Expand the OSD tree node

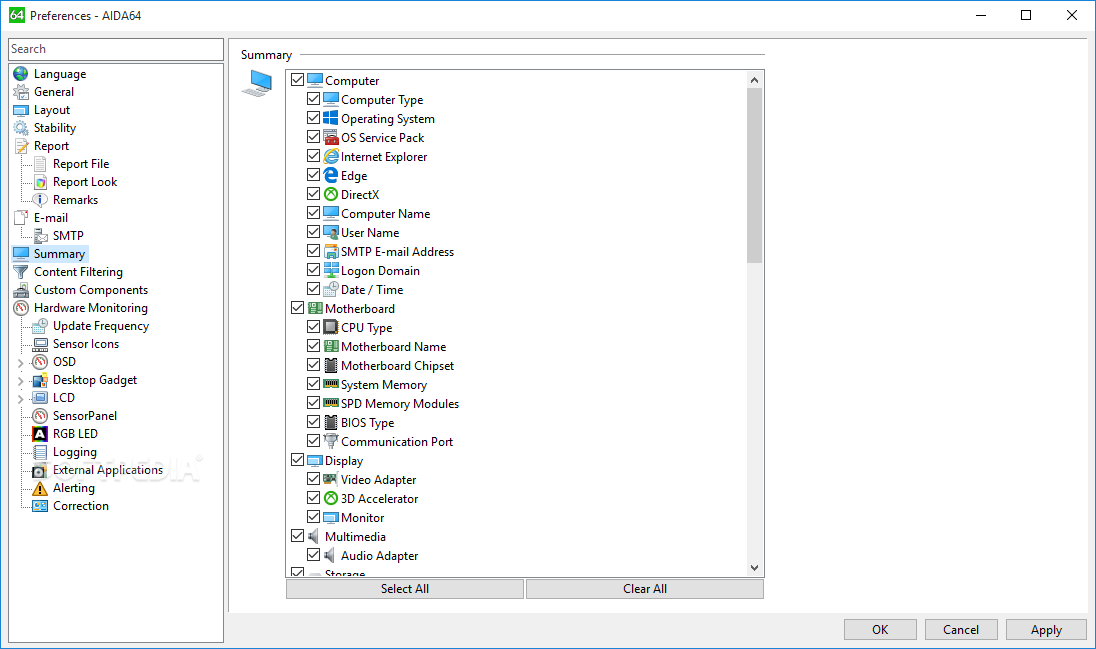[x=20, y=362]
